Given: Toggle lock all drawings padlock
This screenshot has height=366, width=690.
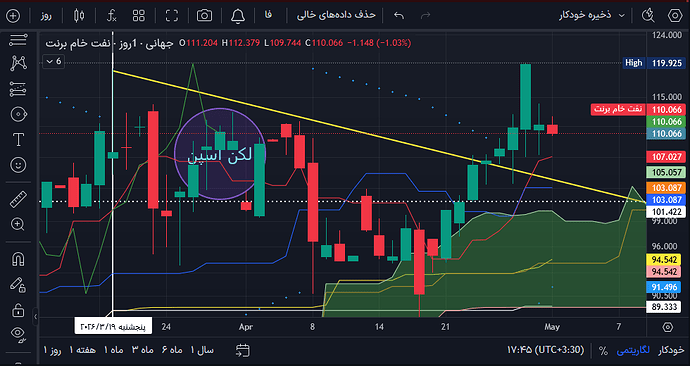Looking at the screenshot, I should tap(18, 310).
